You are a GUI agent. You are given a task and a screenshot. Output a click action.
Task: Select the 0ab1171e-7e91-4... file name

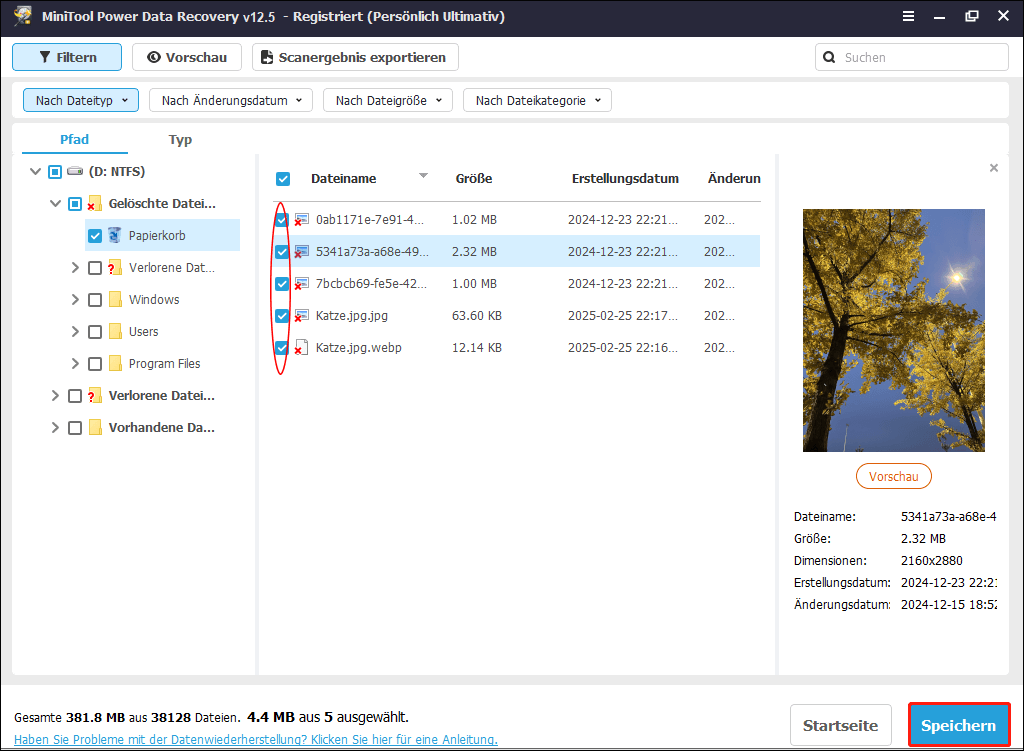[370, 220]
